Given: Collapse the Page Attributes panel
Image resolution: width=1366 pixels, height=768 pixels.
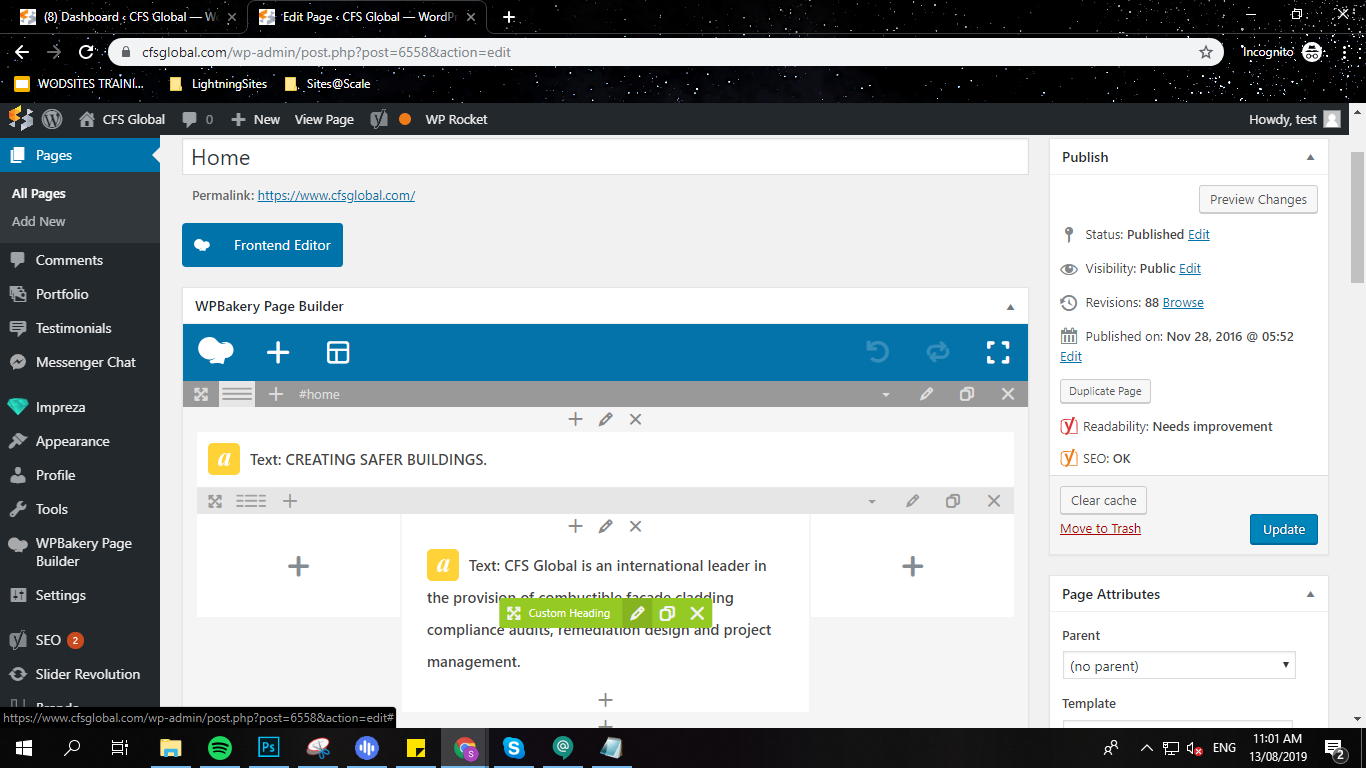Looking at the screenshot, I should [1310, 594].
